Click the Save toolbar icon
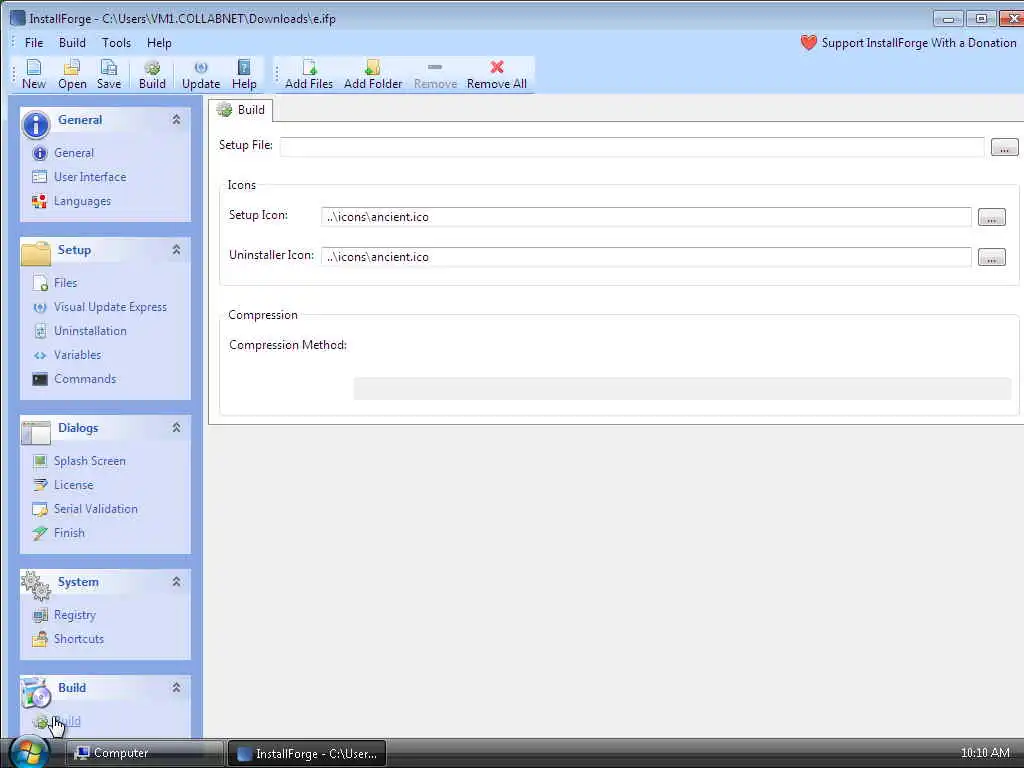The width and height of the screenshot is (1024, 768). pos(108,74)
